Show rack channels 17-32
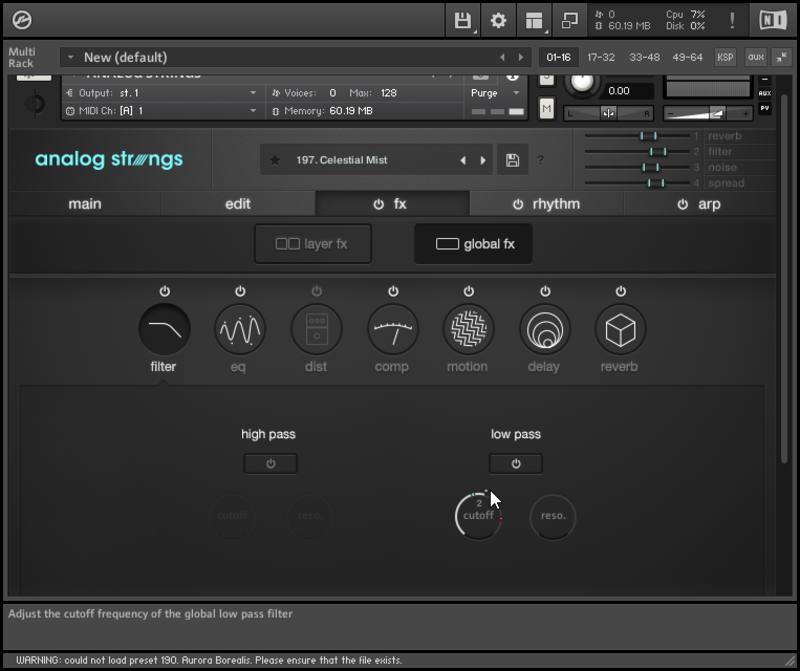 coord(601,57)
